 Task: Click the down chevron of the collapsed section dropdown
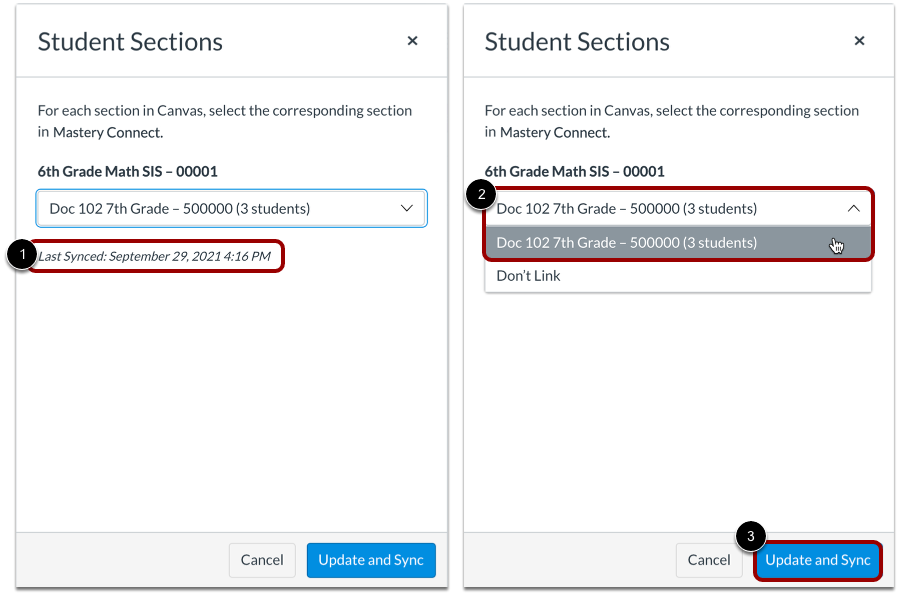[406, 208]
